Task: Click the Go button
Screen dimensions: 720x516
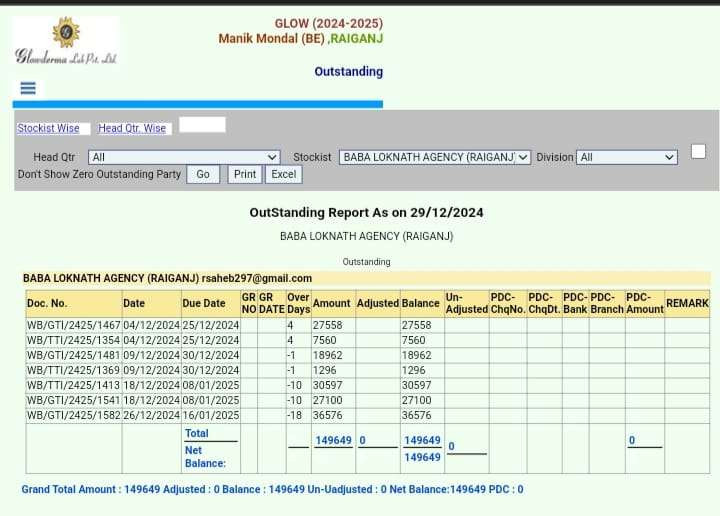Action: [x=203, y=174]
